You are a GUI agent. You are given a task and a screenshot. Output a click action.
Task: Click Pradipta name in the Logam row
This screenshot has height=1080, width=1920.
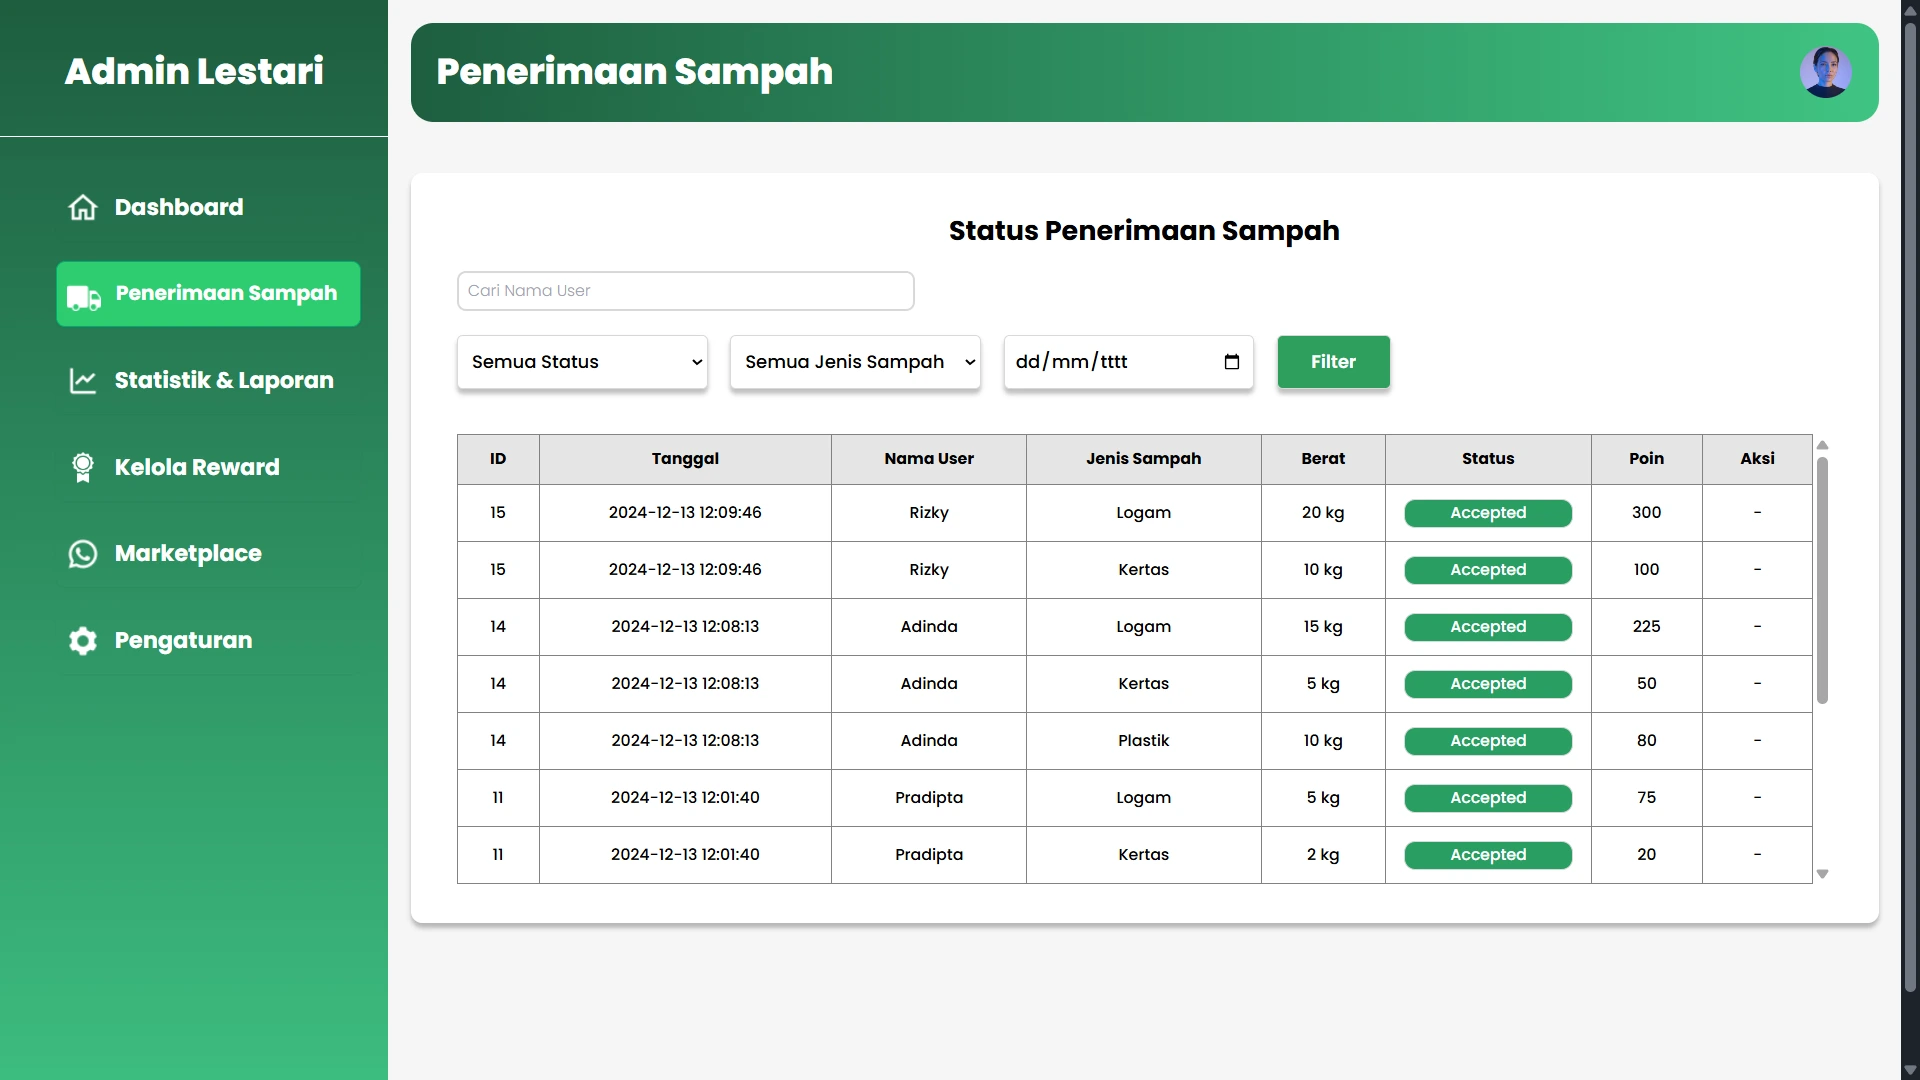click(x=929, y=798)
